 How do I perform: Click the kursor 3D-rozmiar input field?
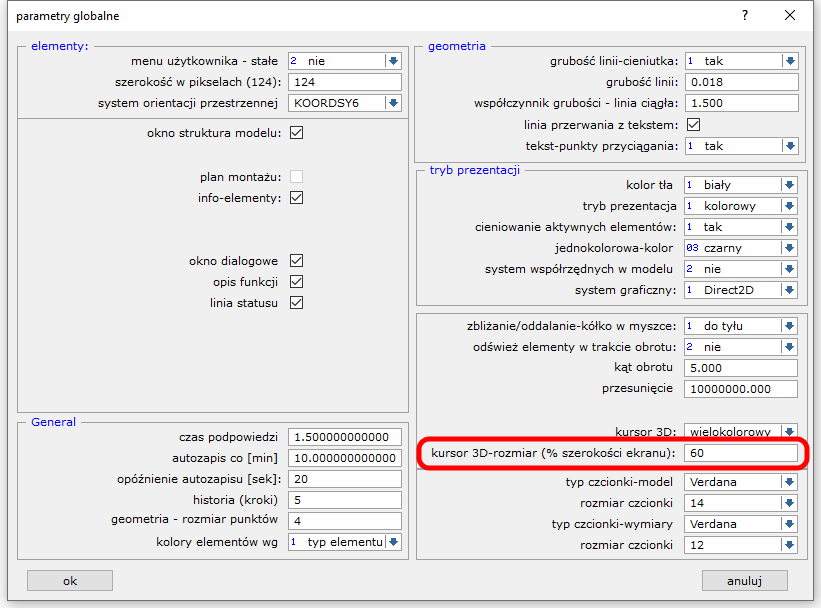tap(741, 454)
